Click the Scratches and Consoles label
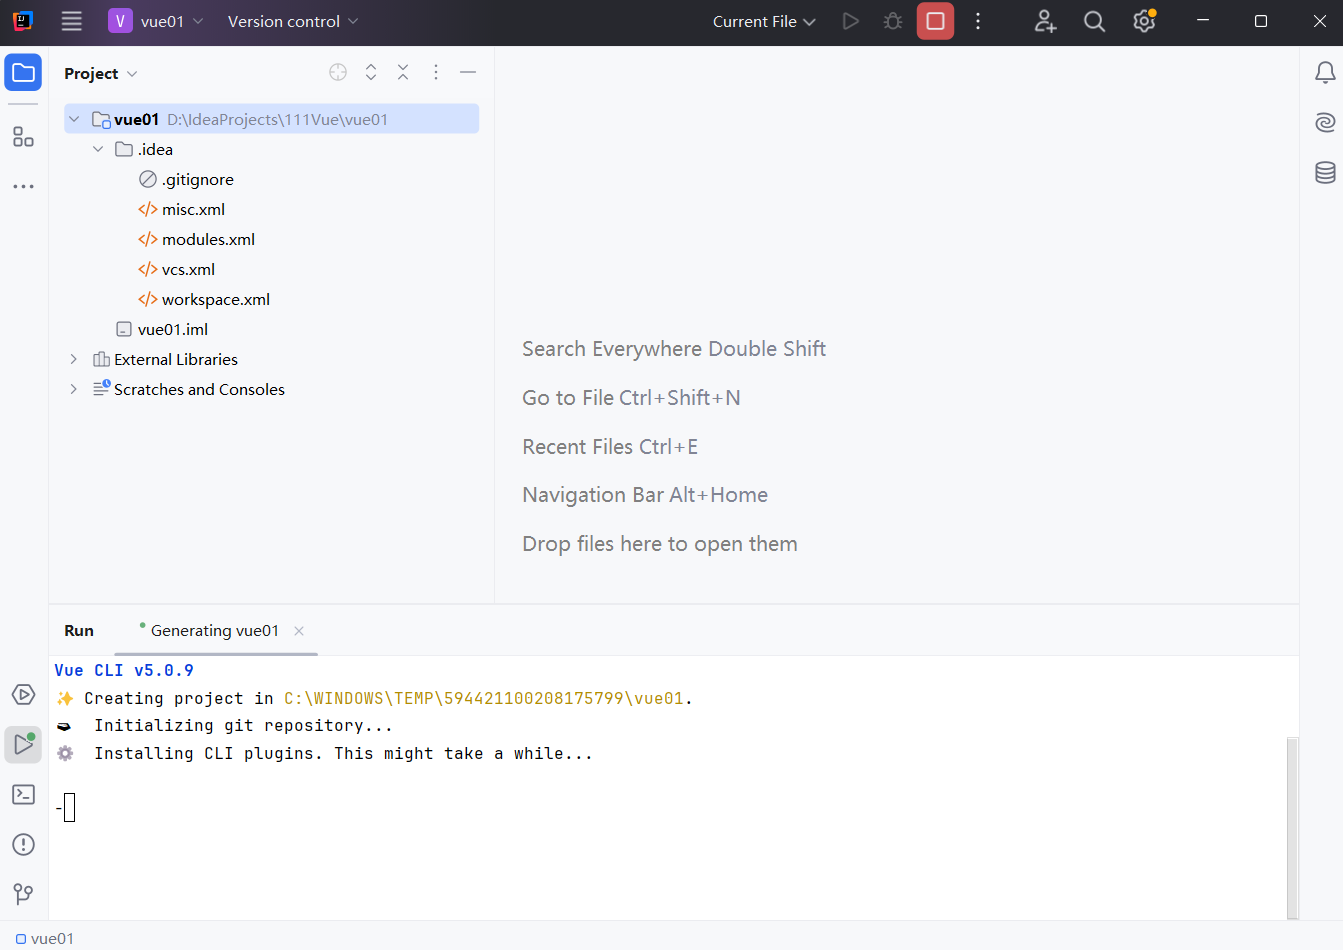This screenshot has height=950, width=1343. [x=199, y=389]
